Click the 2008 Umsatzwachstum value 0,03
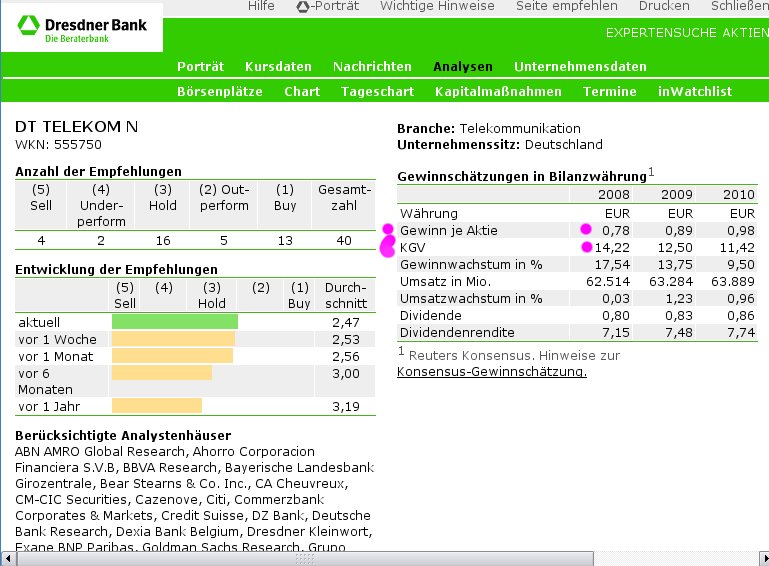769x566 pixels. click(x=616, y=298)
